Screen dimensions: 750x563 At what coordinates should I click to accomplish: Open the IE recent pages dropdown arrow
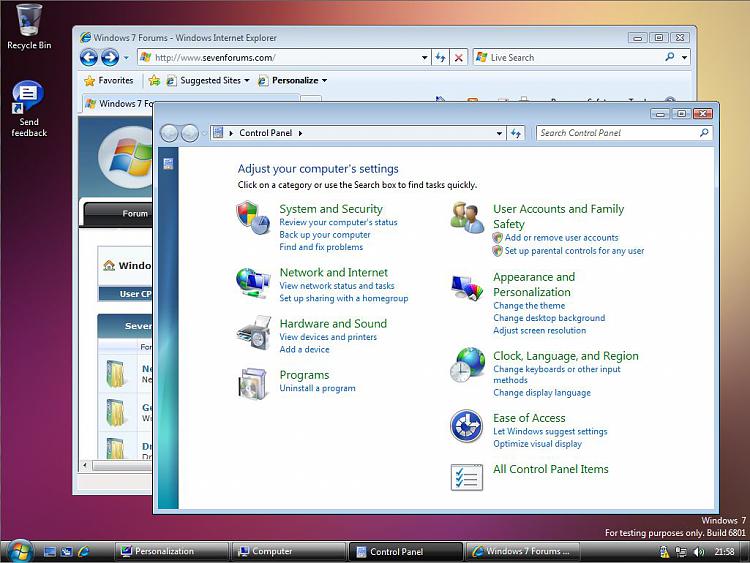click(x=126, y=58)
